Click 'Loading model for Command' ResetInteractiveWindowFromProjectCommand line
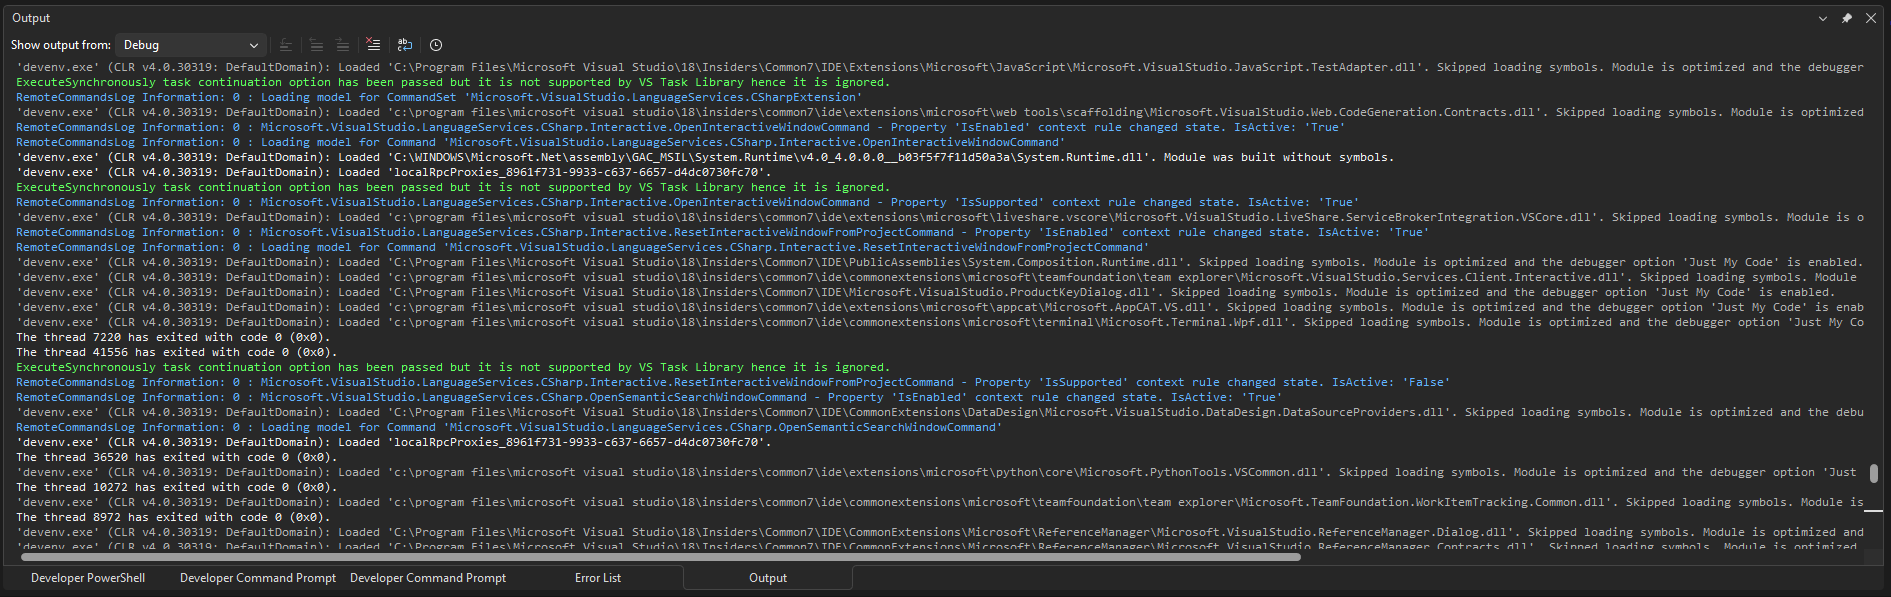Viewport: 1891px width, 597px height. click(582, 247)
